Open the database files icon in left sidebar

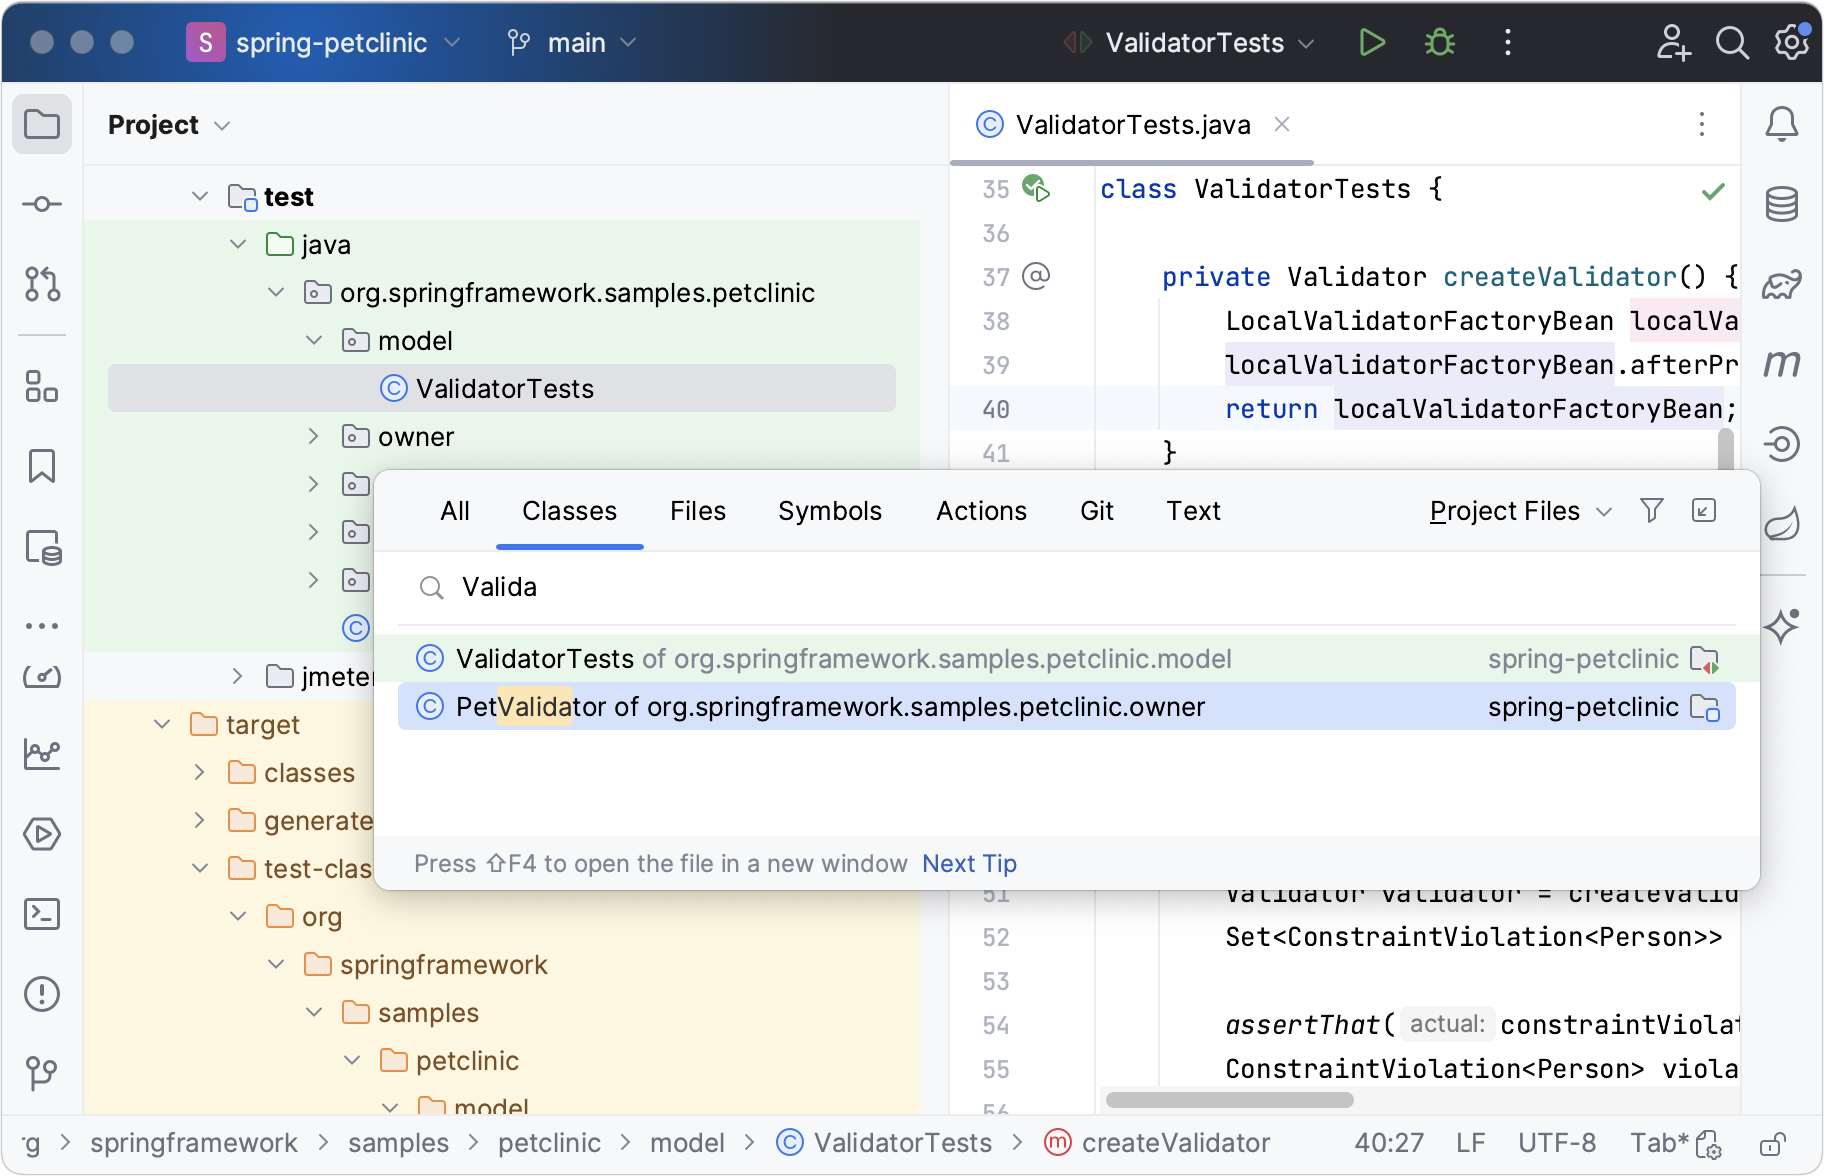42,547
